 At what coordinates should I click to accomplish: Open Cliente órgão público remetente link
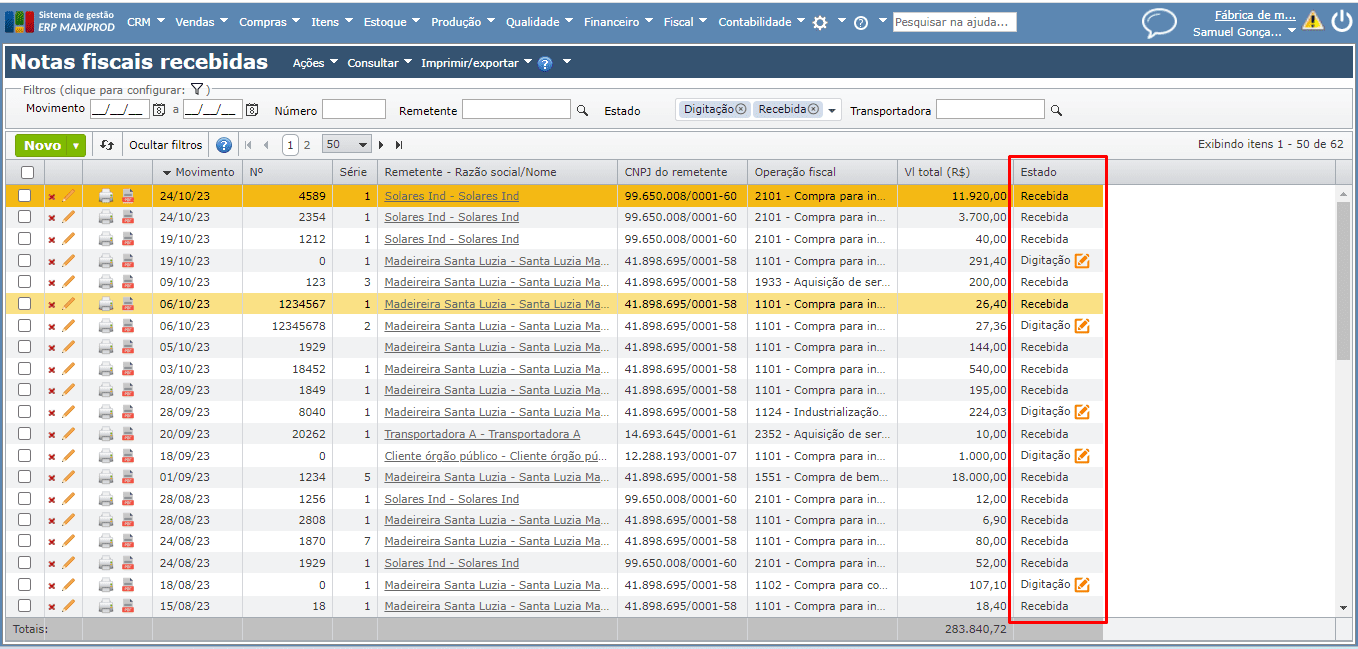coord(496,455)
